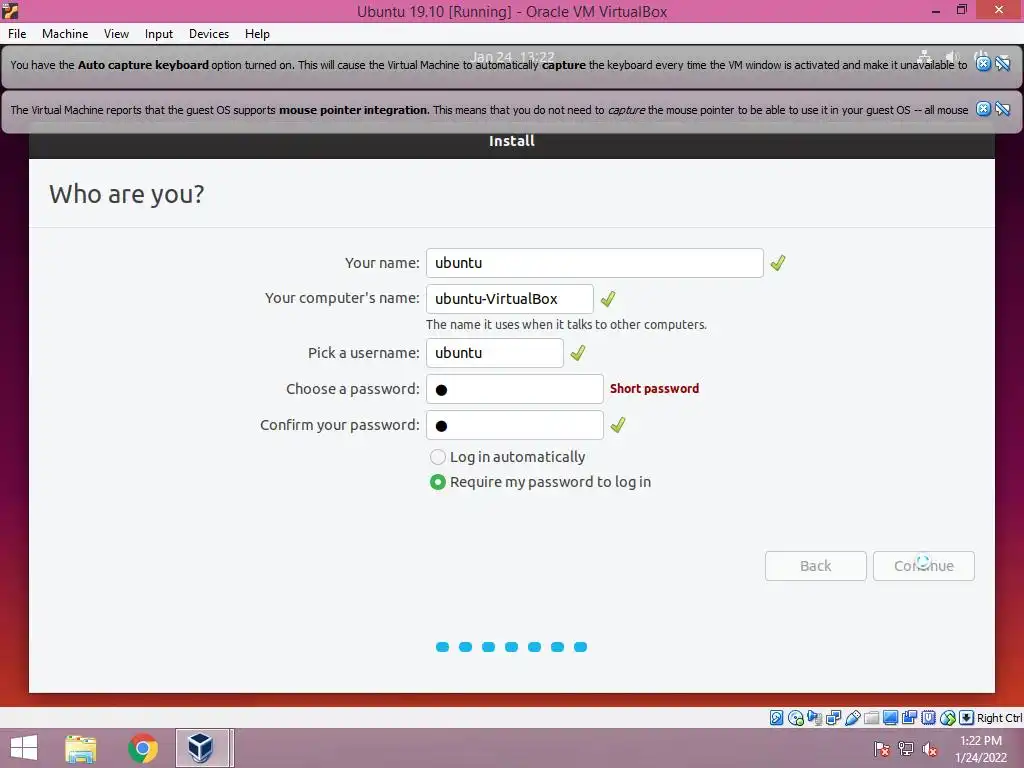Open the File menu

pyautogui.click(x=17, y=34)
